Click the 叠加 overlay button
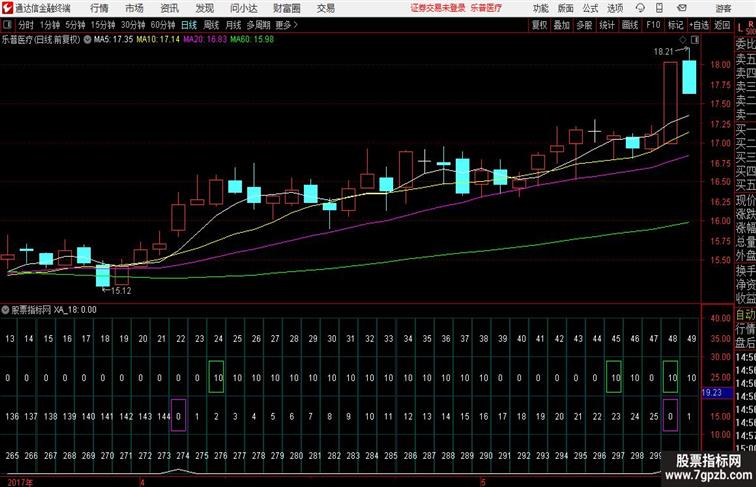 562,25
